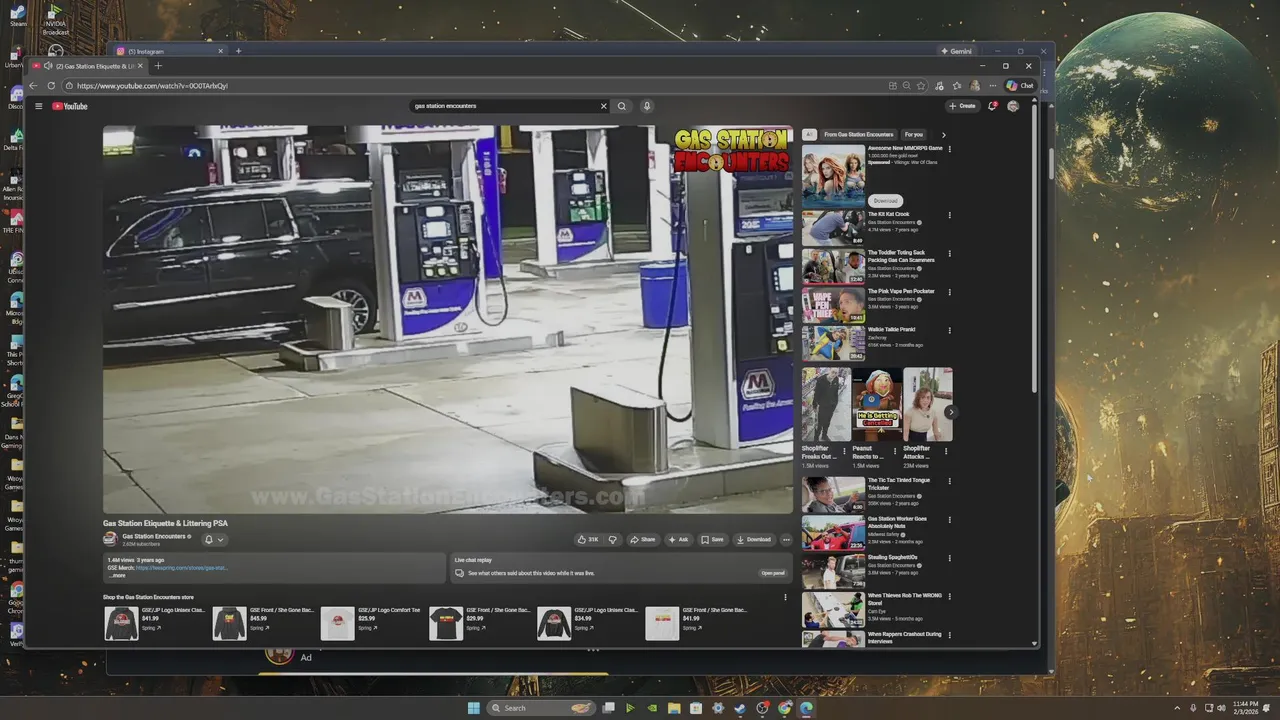Open the YouTube hamburger guide menu
The height and width of the screenshot is (720, 1280).
pos(39,106)
